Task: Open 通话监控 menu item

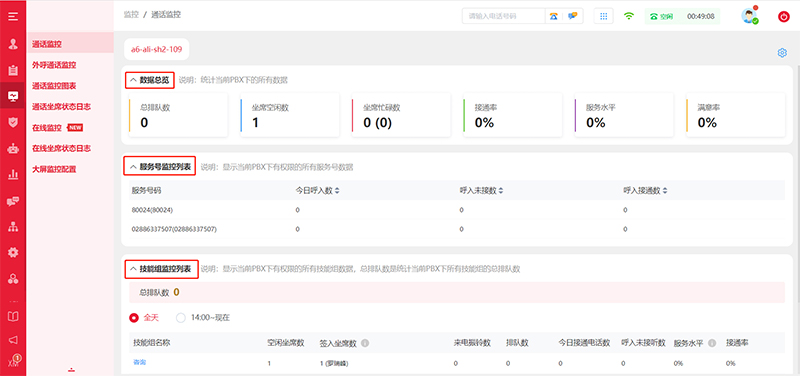Action: point(70,44)
